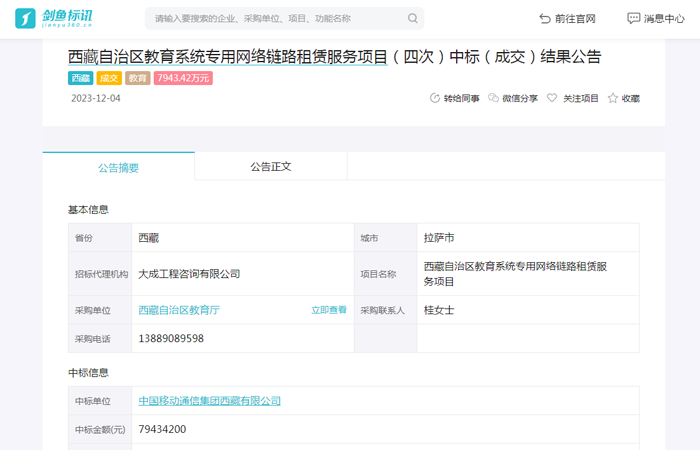The width and height of the screenshot is (700, 450).
Task: Click the date 2023-12-04
Action: click(96, 98)
